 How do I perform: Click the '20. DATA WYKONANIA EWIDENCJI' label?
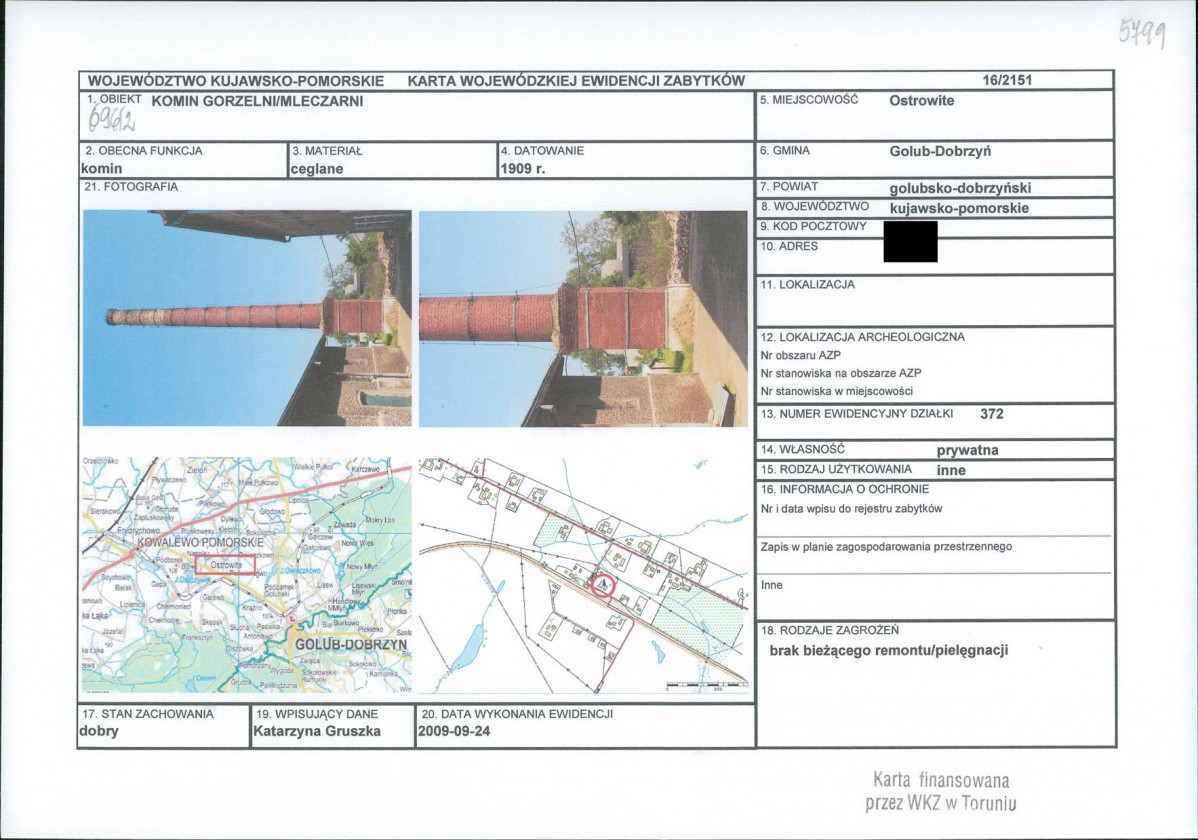click(517, 714)
